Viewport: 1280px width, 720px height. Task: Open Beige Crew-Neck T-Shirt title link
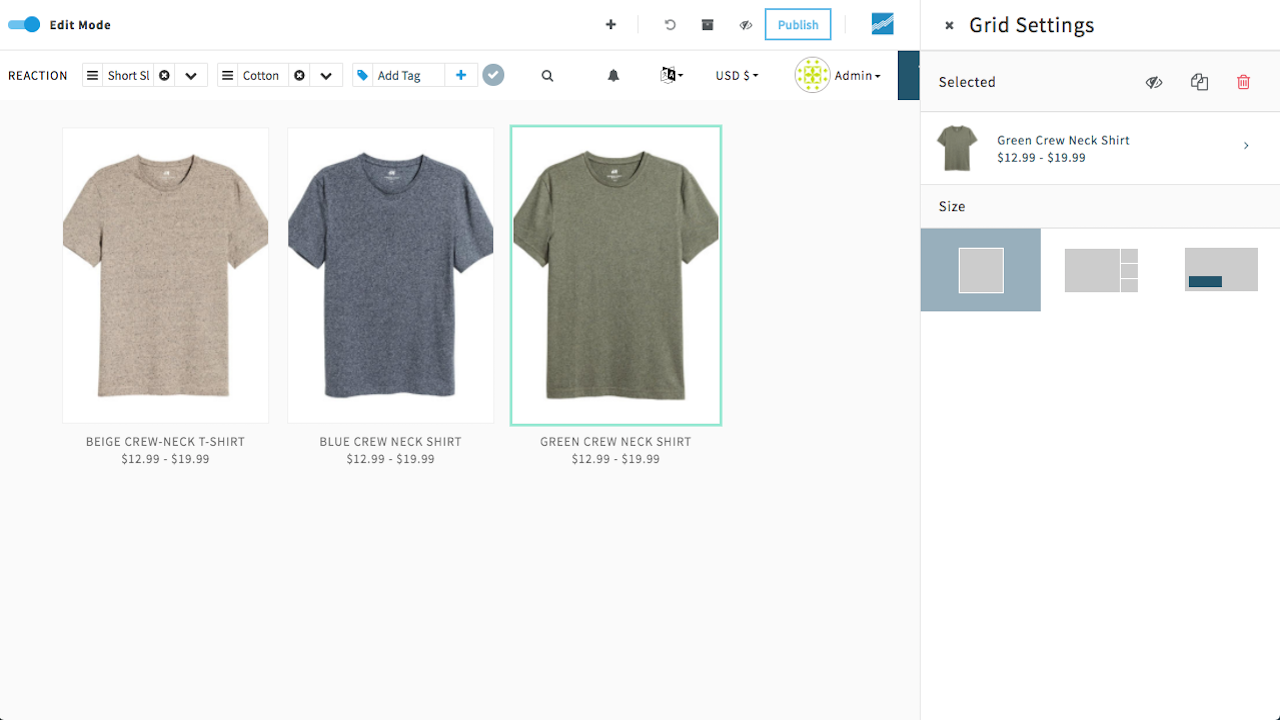pyautogui.click(x=165, y=442)
